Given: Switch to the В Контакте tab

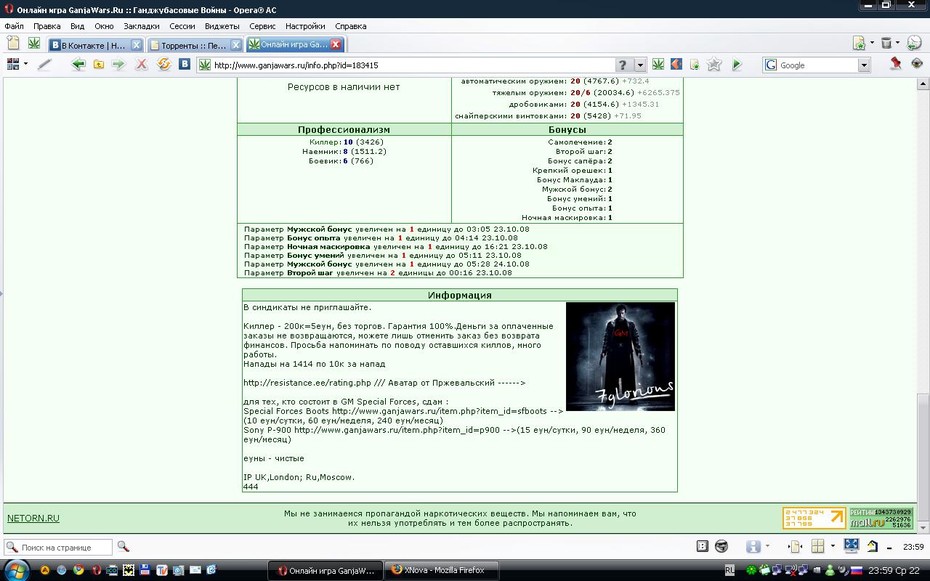Looking at the screenshot, I should (95, 45).
